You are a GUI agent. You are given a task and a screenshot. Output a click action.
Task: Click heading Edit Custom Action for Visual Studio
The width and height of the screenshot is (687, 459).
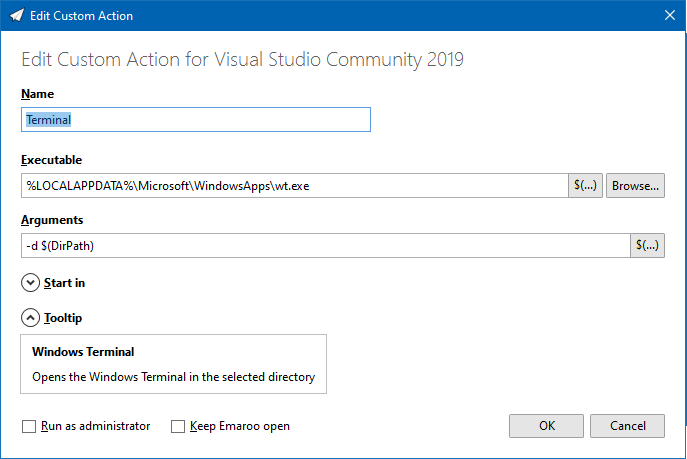point(242,60)
